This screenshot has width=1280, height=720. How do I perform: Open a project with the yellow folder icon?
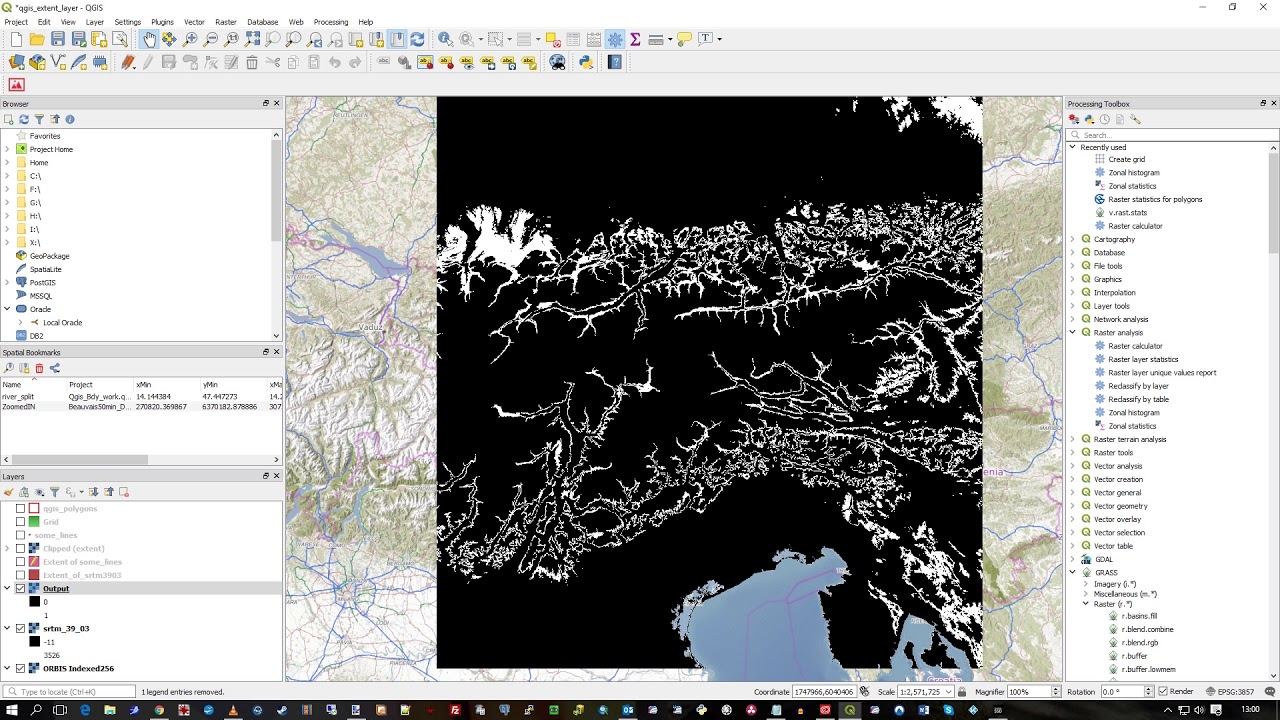pos(37,39)
